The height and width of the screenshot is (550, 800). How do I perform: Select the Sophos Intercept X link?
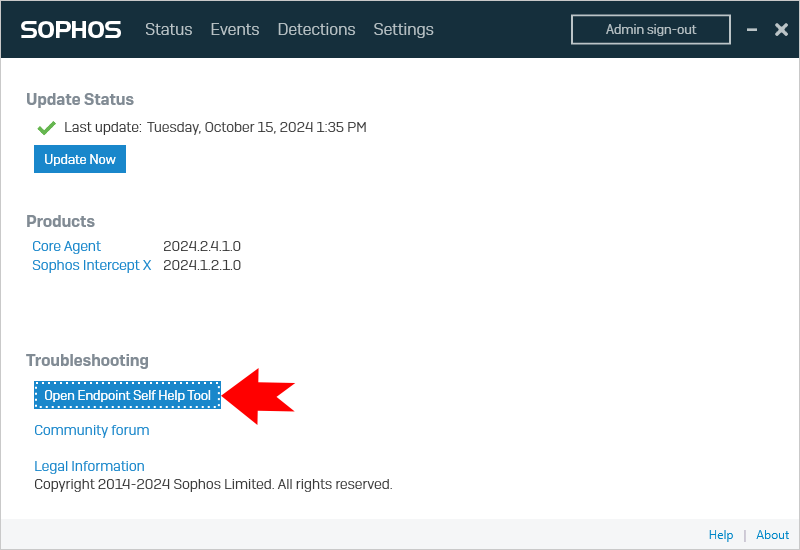[92, 265]
